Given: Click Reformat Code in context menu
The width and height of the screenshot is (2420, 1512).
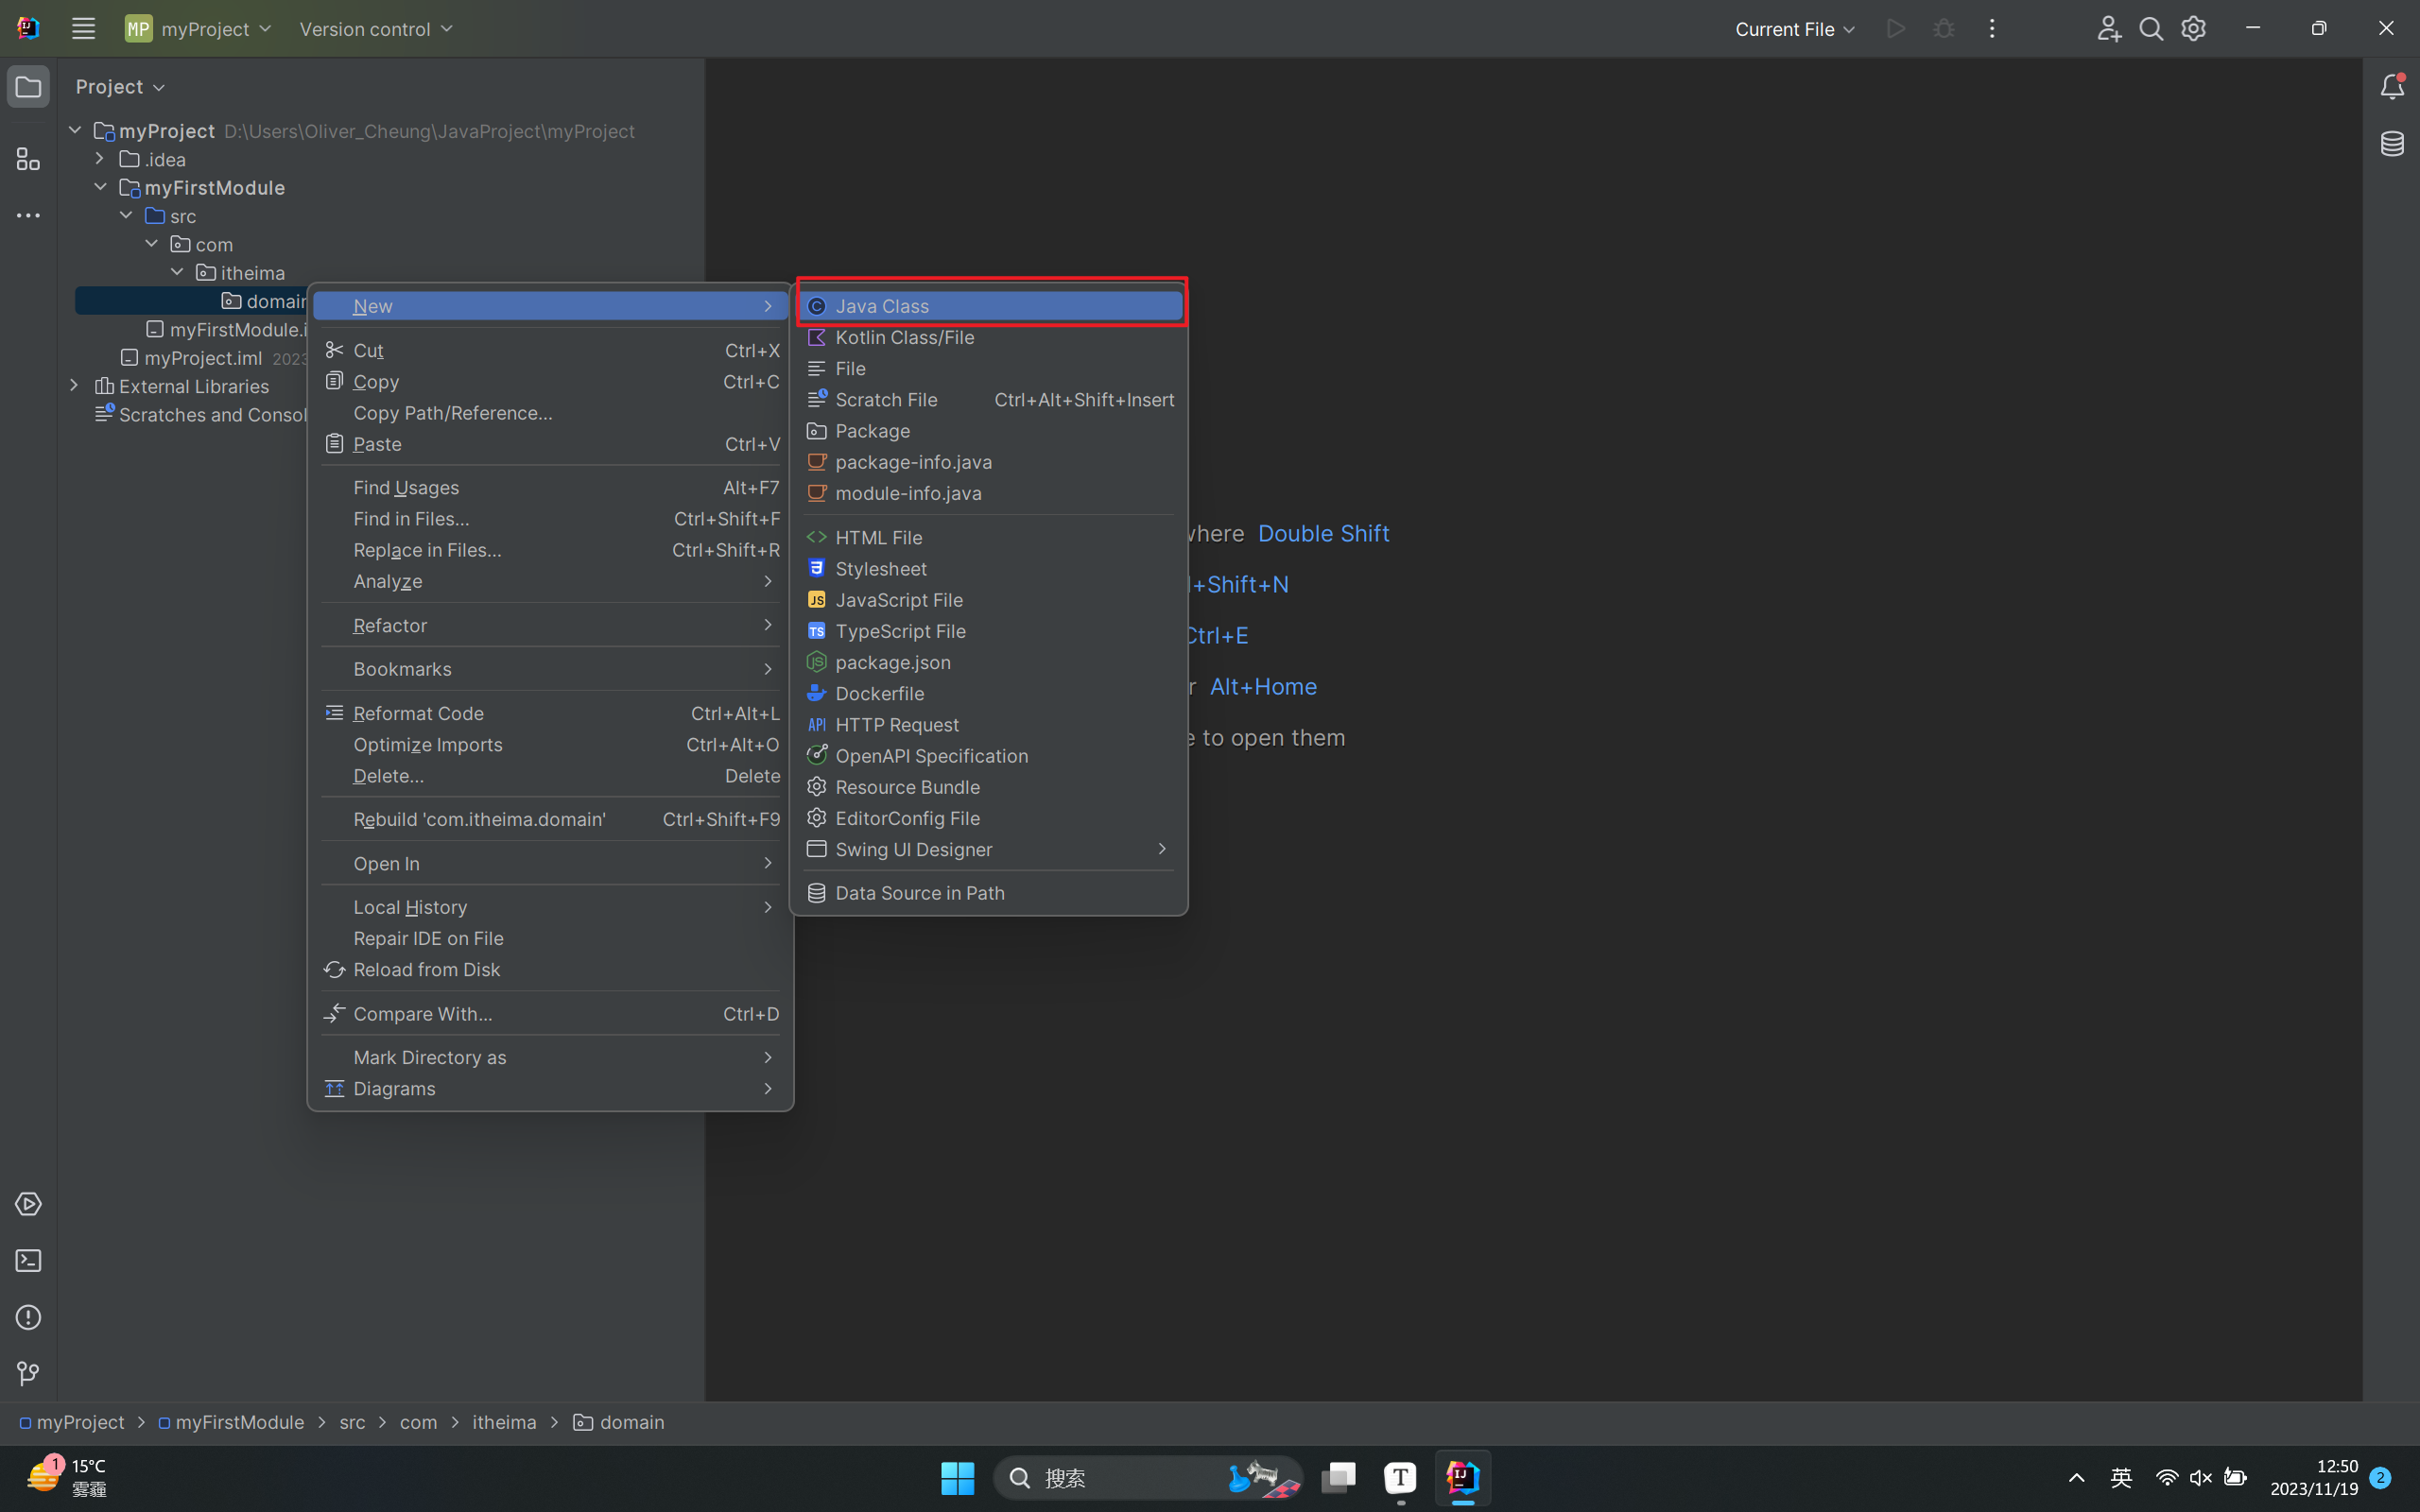Looking at the screenshot, I should pyautogui.click(x=418, y=713).
